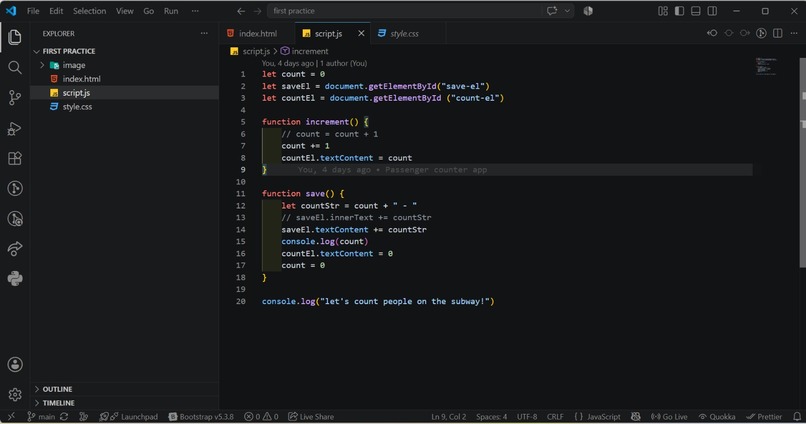Split the editor to the right
The image size is (806, 424).
click(x=778, y=33)
